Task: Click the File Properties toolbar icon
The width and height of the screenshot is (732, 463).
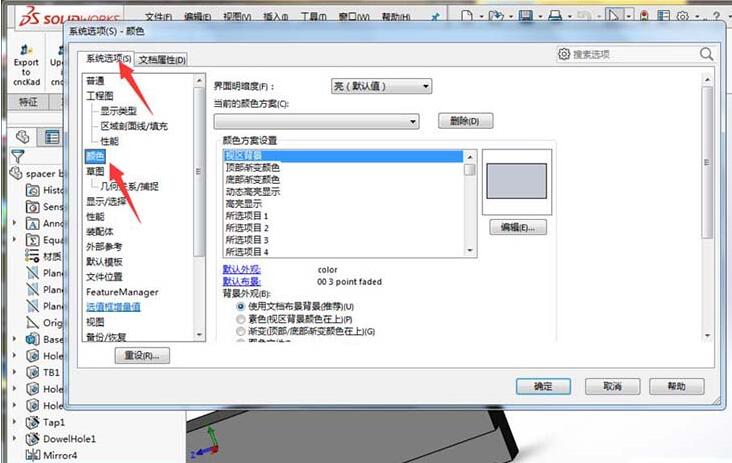Action: pos(663,16)
